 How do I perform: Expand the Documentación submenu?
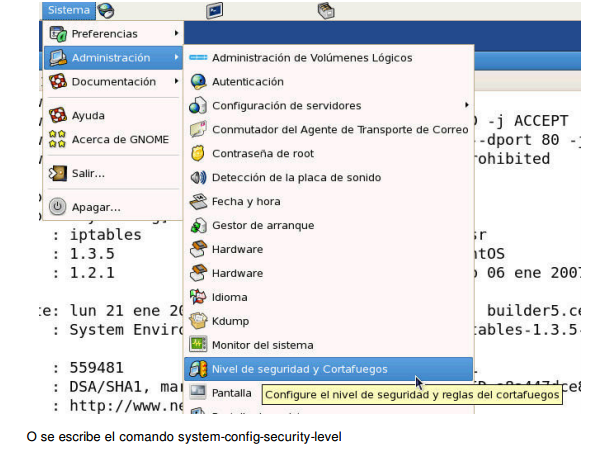(113, 82)
